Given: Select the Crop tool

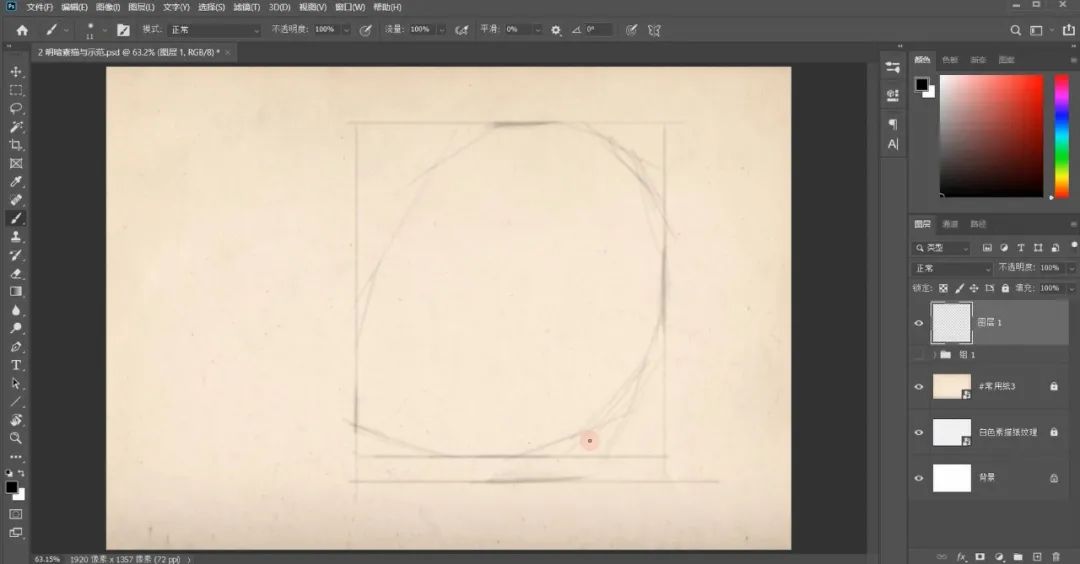Looking at the screenshot, I should coord(16,145).
